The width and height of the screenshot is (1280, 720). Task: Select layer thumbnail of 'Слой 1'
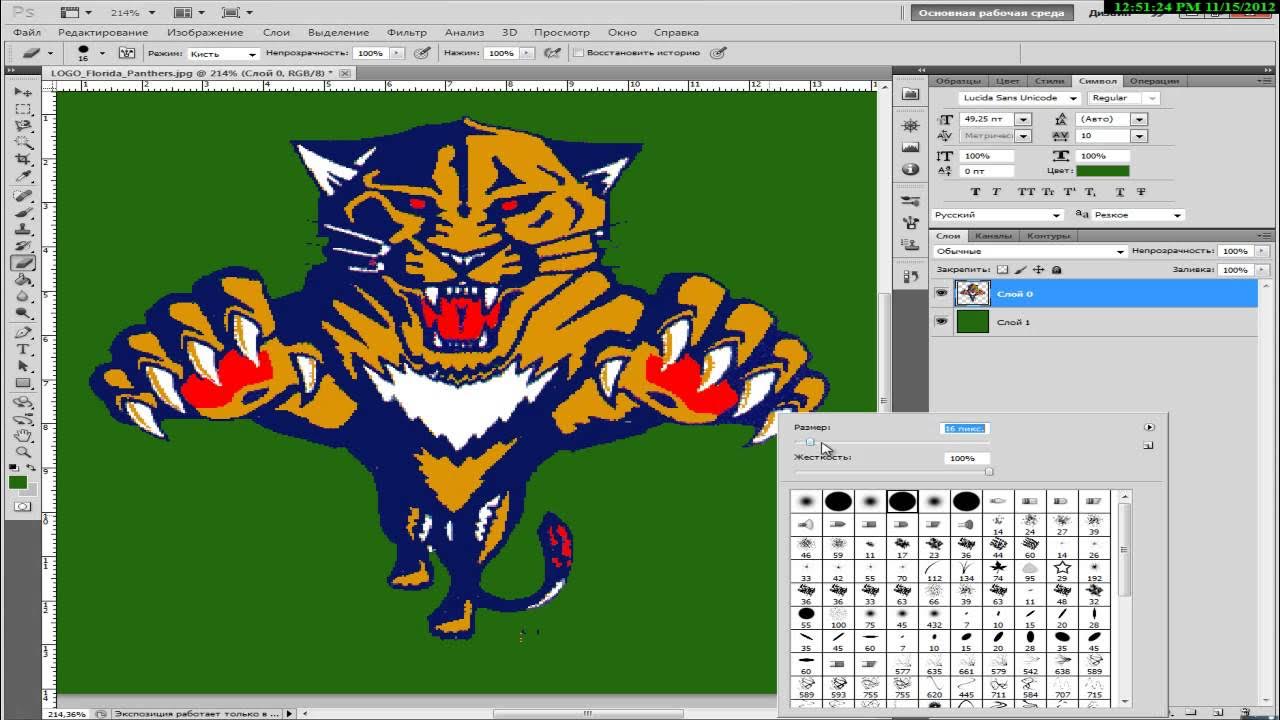point(972,322)
